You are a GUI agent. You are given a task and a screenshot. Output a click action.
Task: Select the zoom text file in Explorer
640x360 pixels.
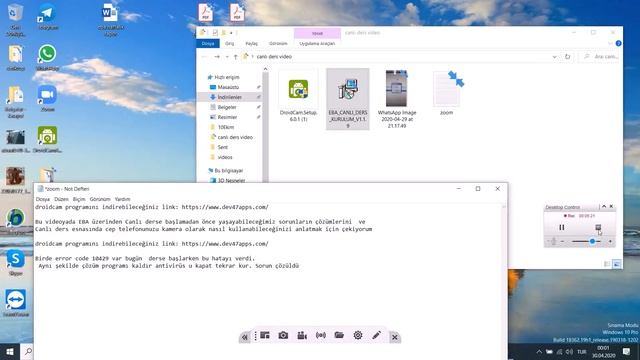447,93
